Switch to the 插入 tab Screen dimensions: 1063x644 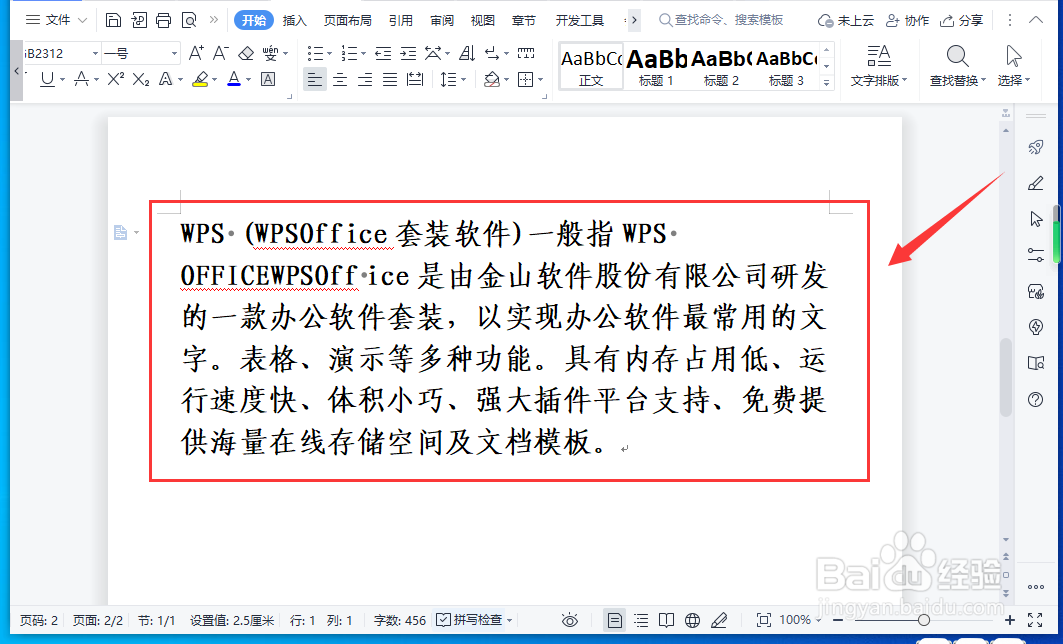click(294, 20)
